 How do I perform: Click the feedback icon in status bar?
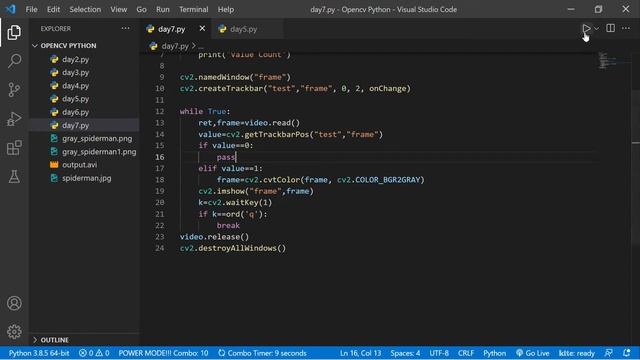[x=609, y=353]
